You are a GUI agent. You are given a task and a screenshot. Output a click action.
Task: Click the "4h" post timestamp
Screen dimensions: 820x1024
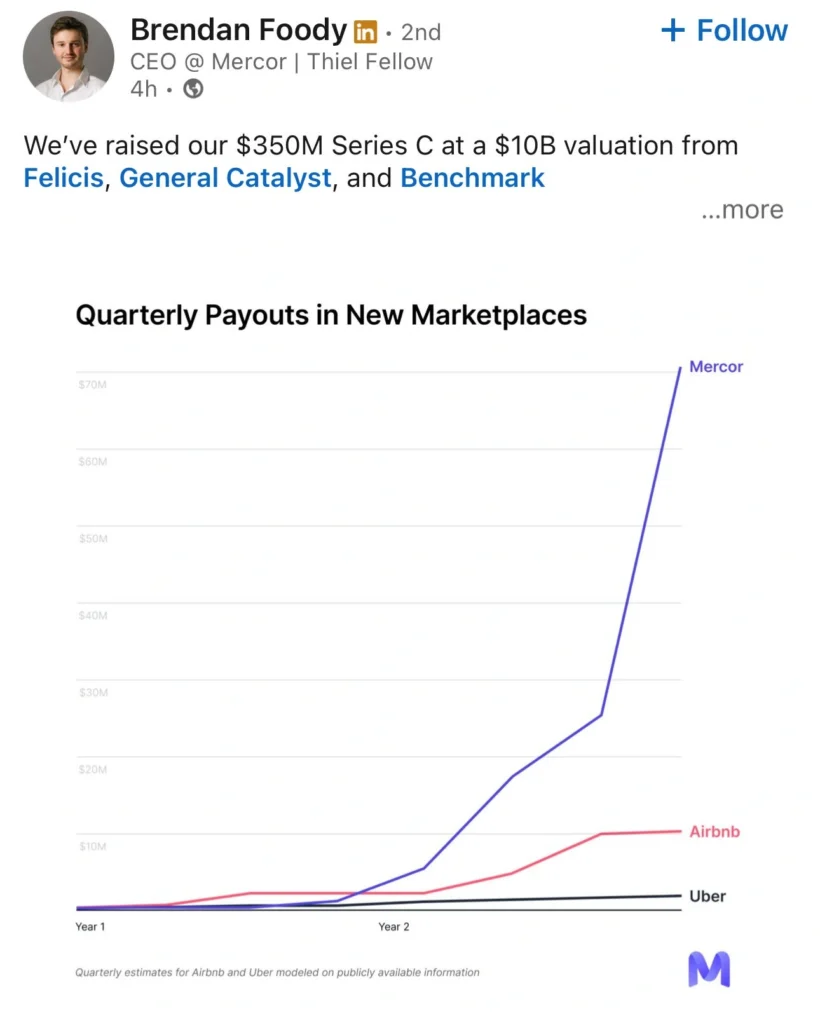(x=141, y=91)
